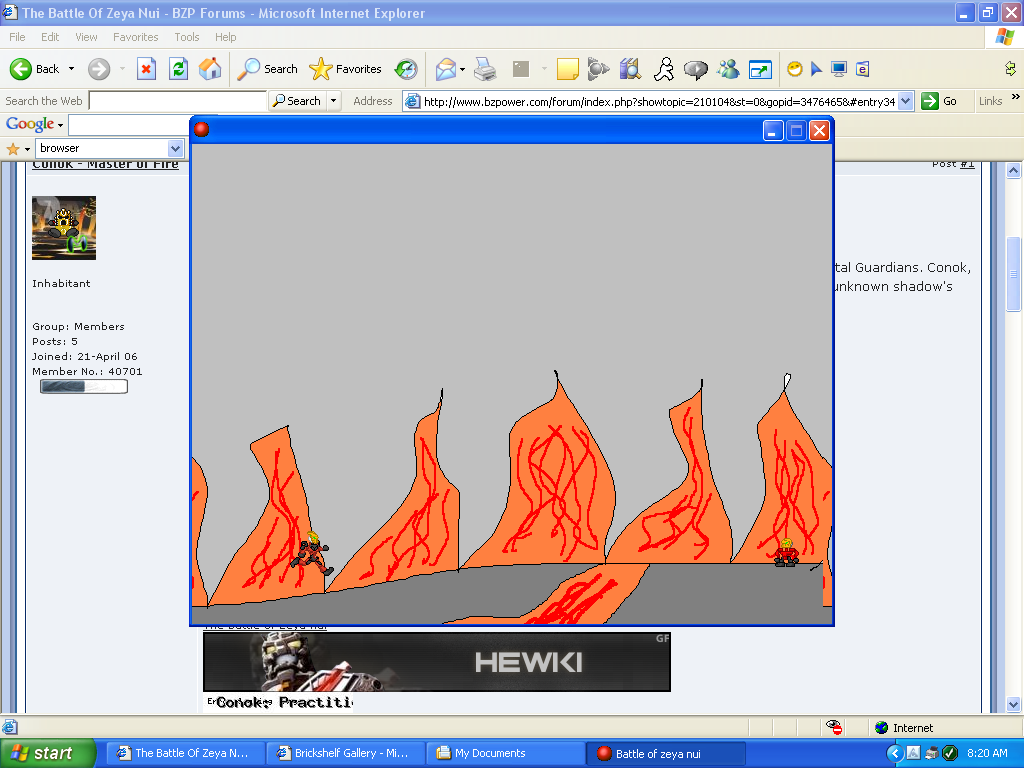Click Conok's avatar thumbnail
1024x768 pixels.
[64, 227]
